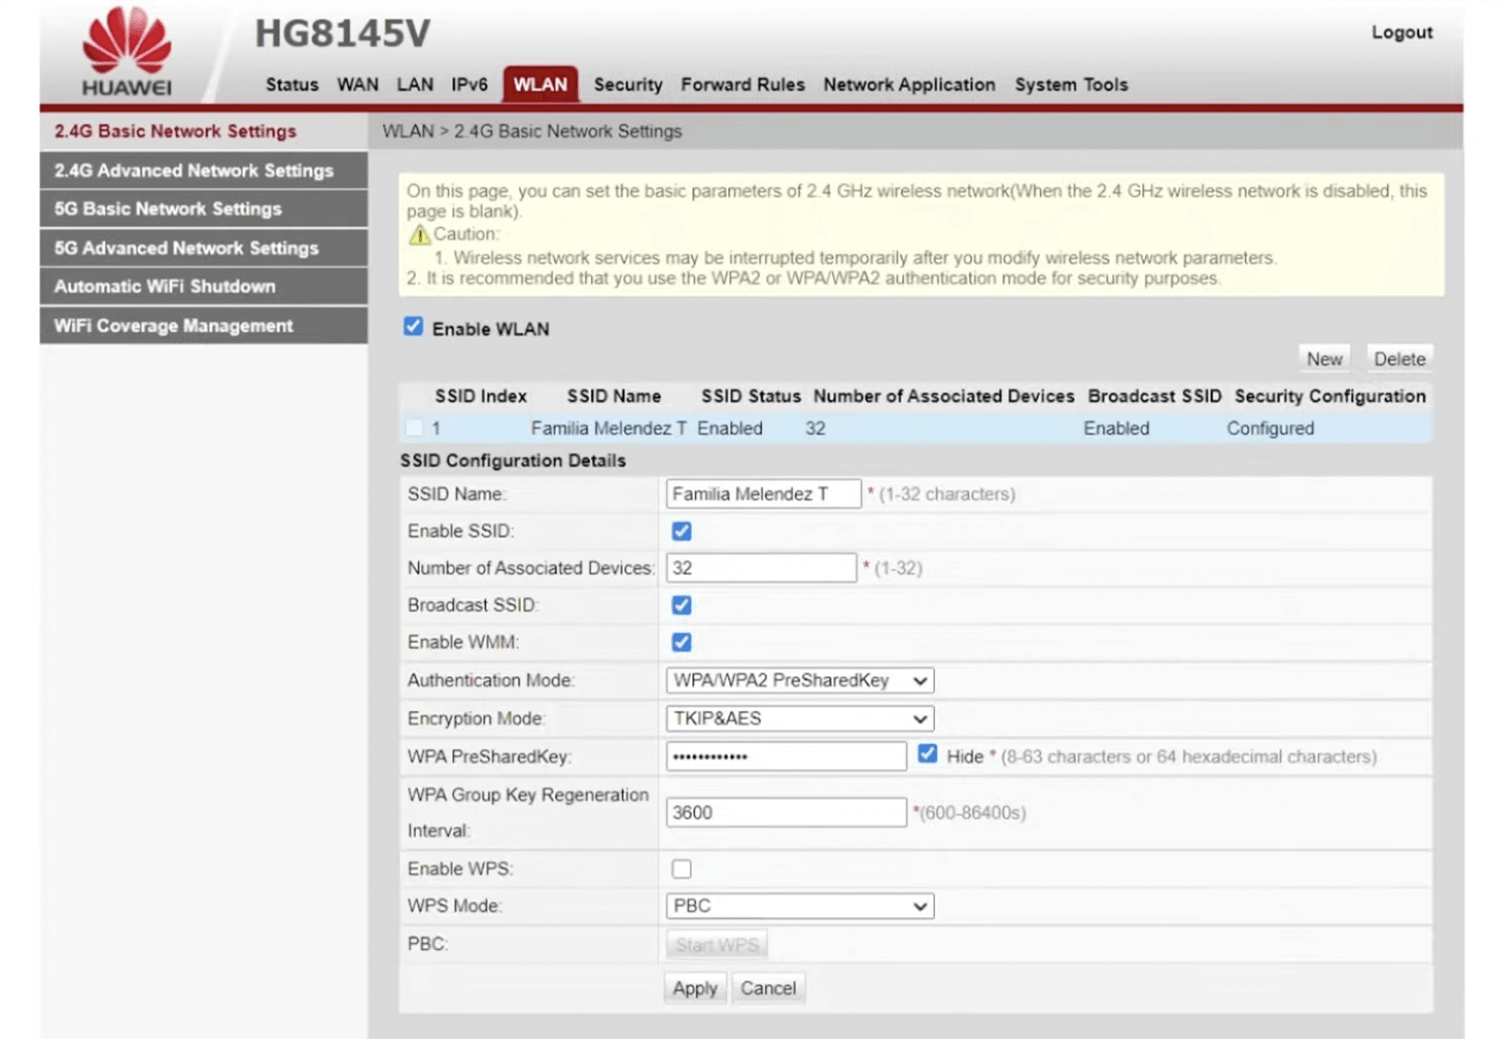
Task: Uncheck Hide to reveal the WPA key
Action: click(x=927, y=754)
